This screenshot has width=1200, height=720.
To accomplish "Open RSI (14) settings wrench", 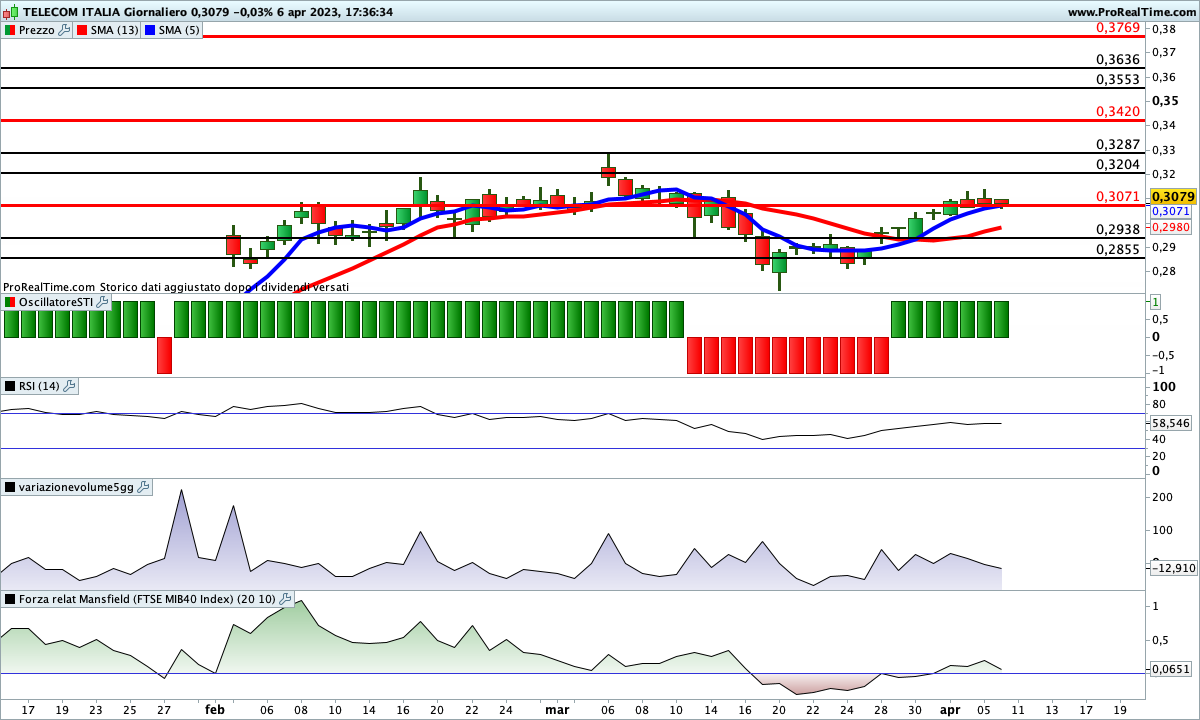I will [x=70, y=386].
